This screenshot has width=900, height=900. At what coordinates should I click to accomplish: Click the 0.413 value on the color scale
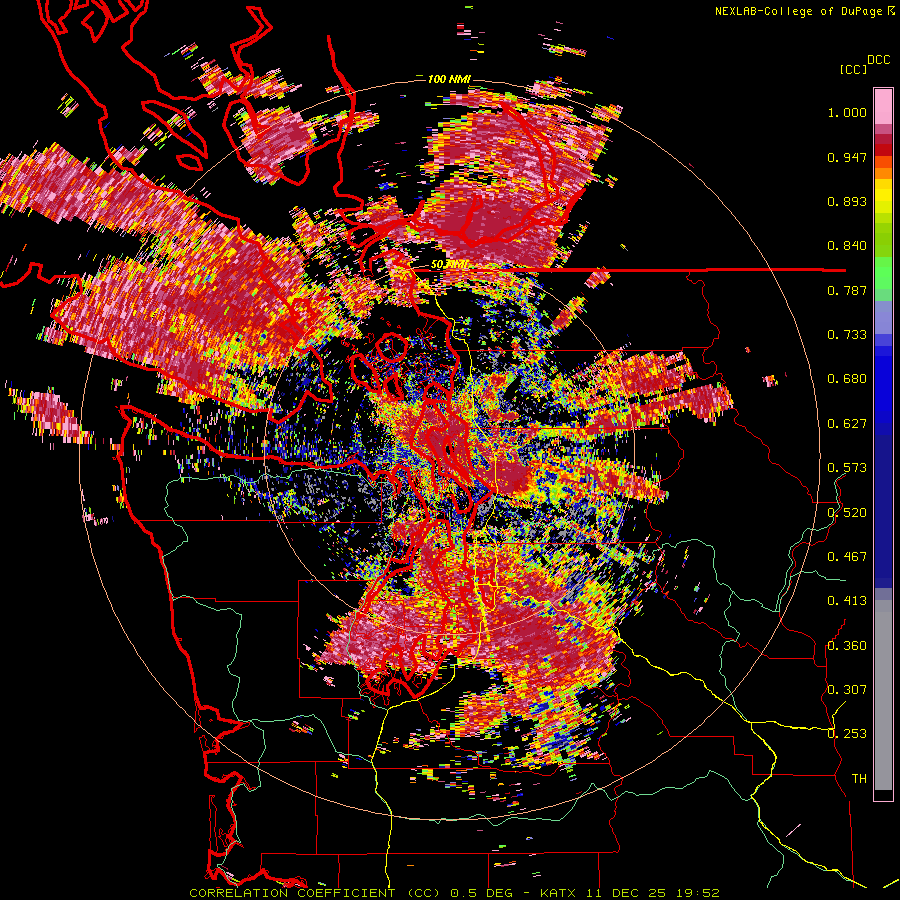[847, 601]
